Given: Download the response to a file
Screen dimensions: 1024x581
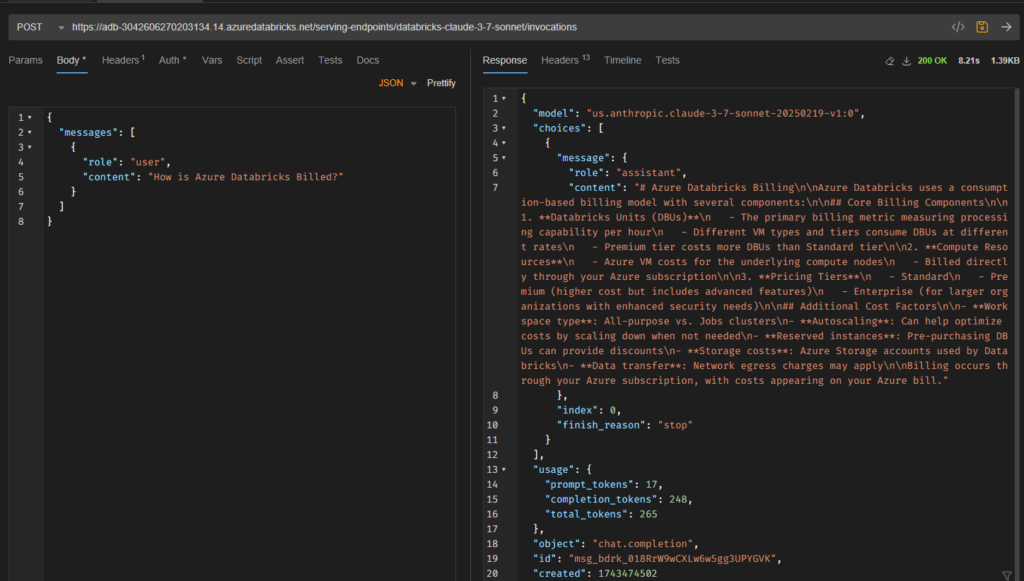Looking at the screenshot, I should [x=907, y=61].
